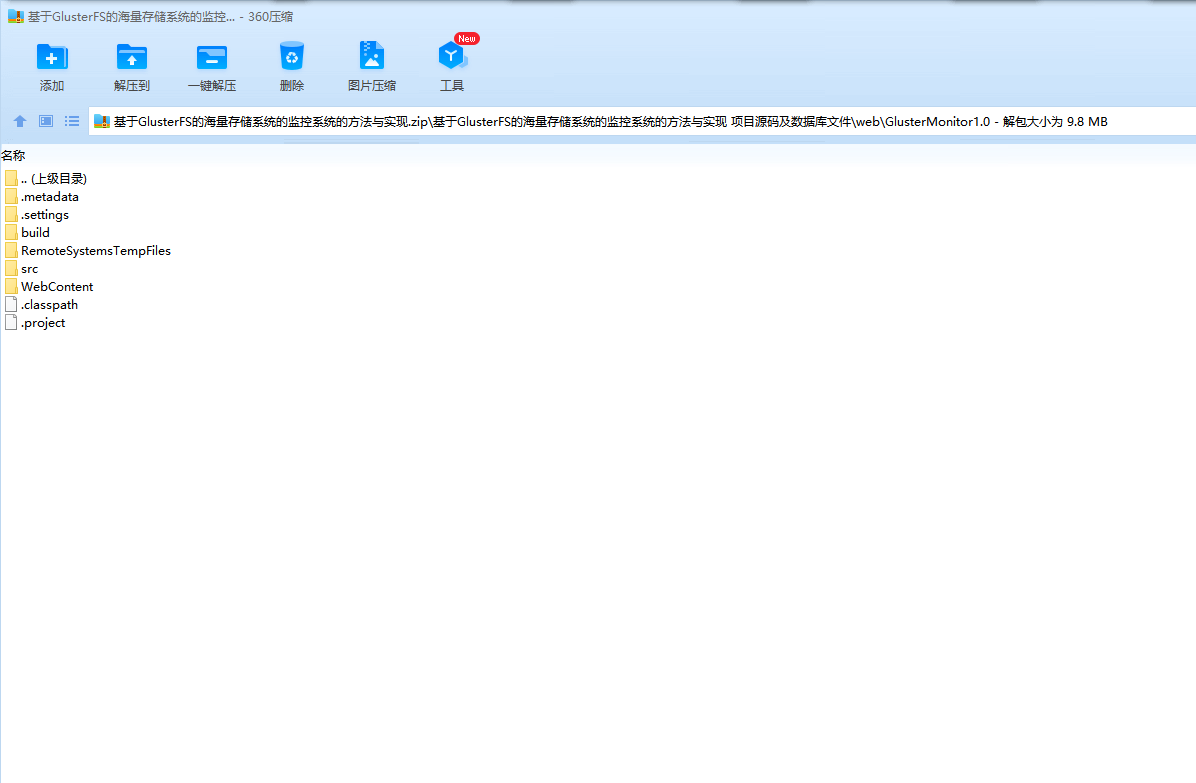
Task: Click the folder icon next to RemoteSystemsTempFiles
Action: (x=11, y=251)
